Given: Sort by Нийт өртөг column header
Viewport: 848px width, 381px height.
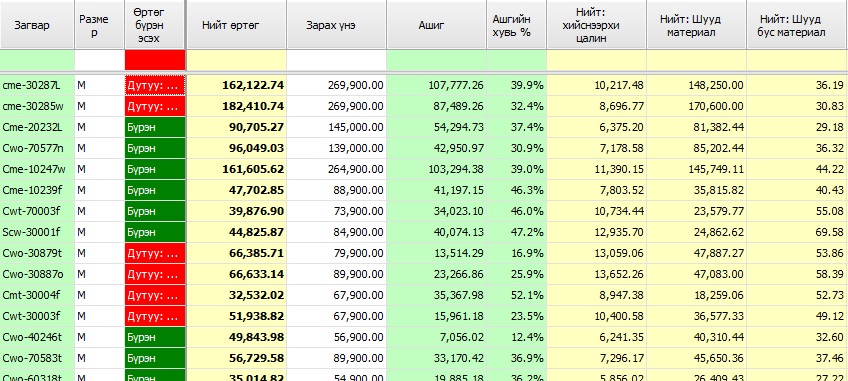Looking at the screenshot, I should [236, 25].
